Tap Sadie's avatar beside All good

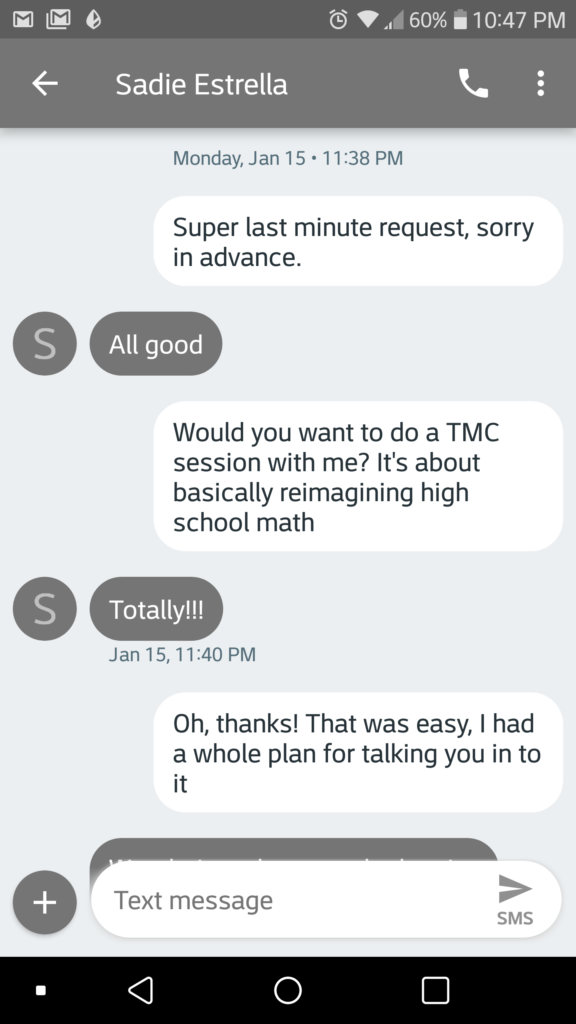coord(44,344)
